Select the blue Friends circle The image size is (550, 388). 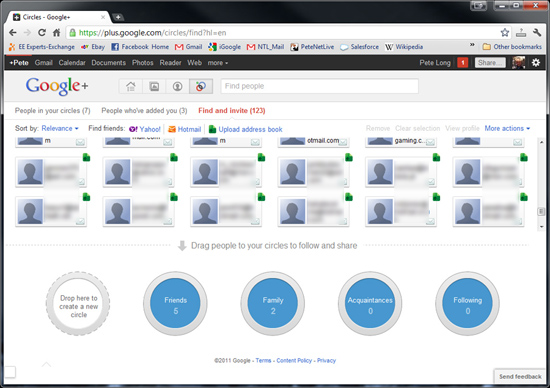tap(175, 303)
